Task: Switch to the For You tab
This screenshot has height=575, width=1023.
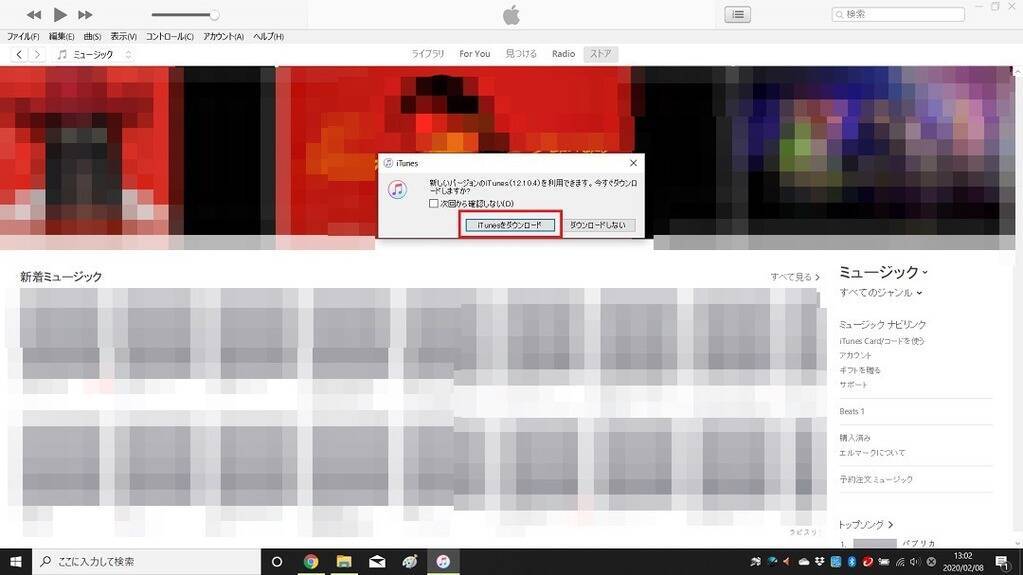Action: click(x=474, y=54)
